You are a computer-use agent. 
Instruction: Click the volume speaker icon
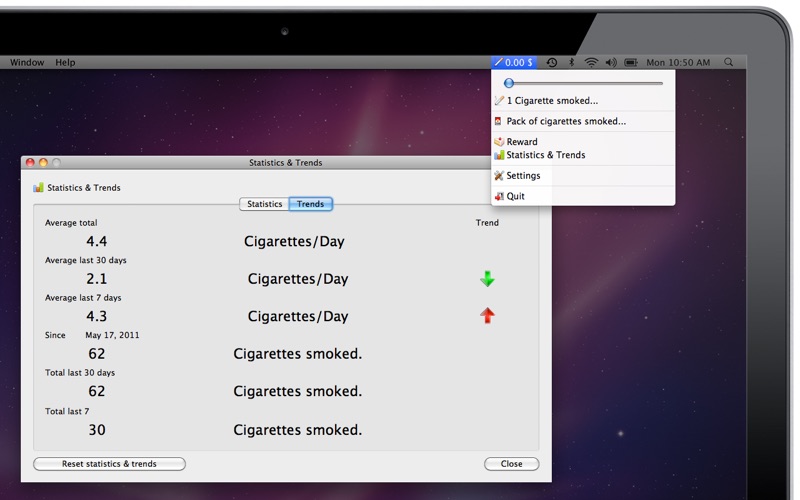[x=611, y=62]
